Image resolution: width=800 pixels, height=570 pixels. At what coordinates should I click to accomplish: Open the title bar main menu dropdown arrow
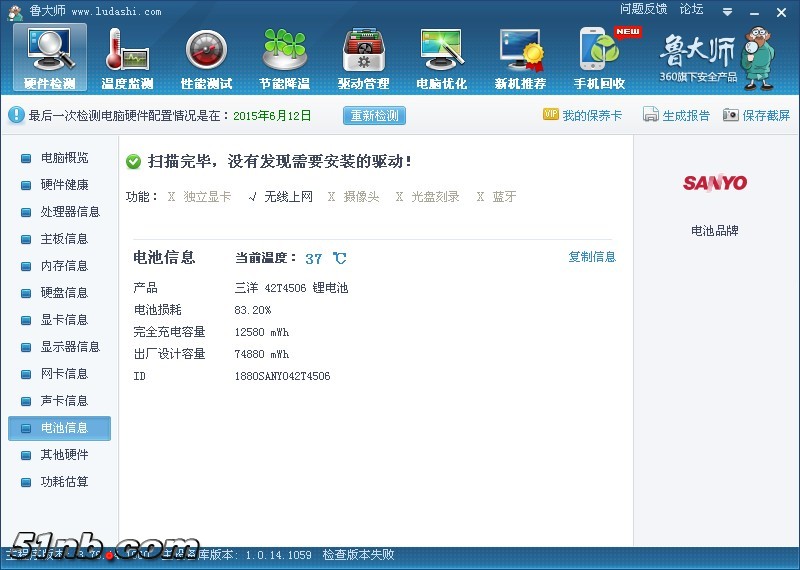(727, 11)
